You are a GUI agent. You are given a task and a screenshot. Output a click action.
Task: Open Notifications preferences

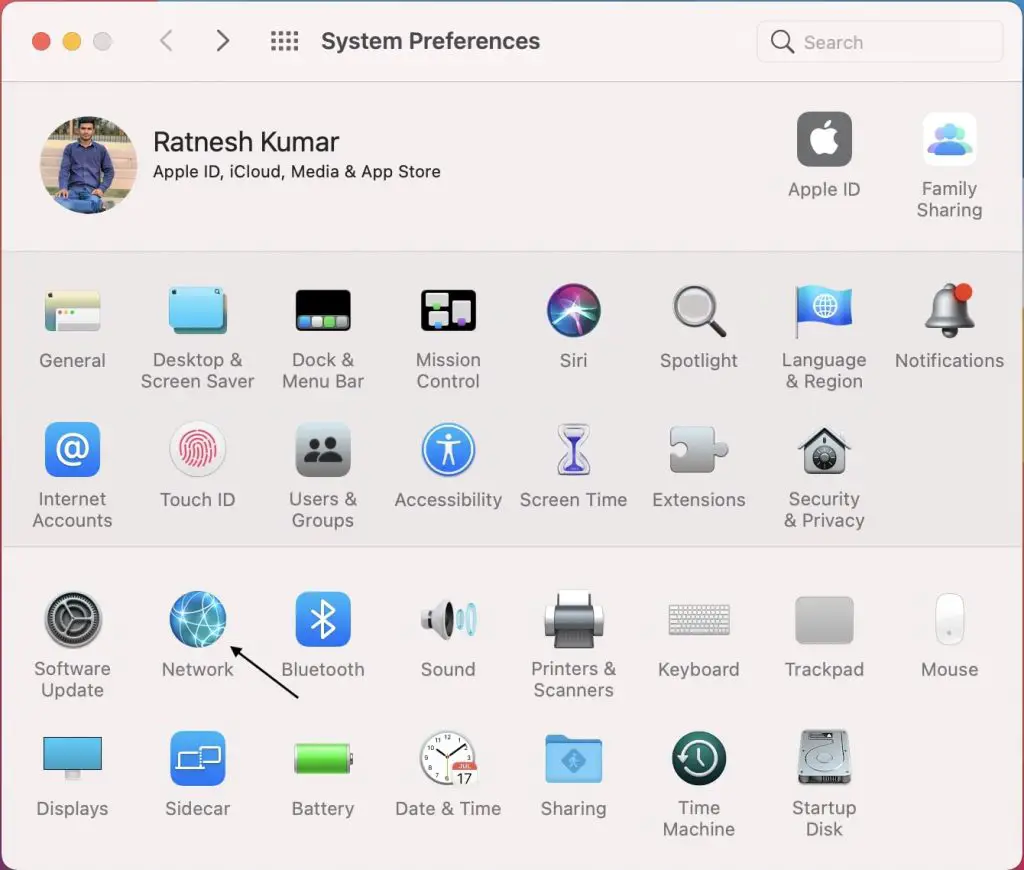click(x=950, y=310)
